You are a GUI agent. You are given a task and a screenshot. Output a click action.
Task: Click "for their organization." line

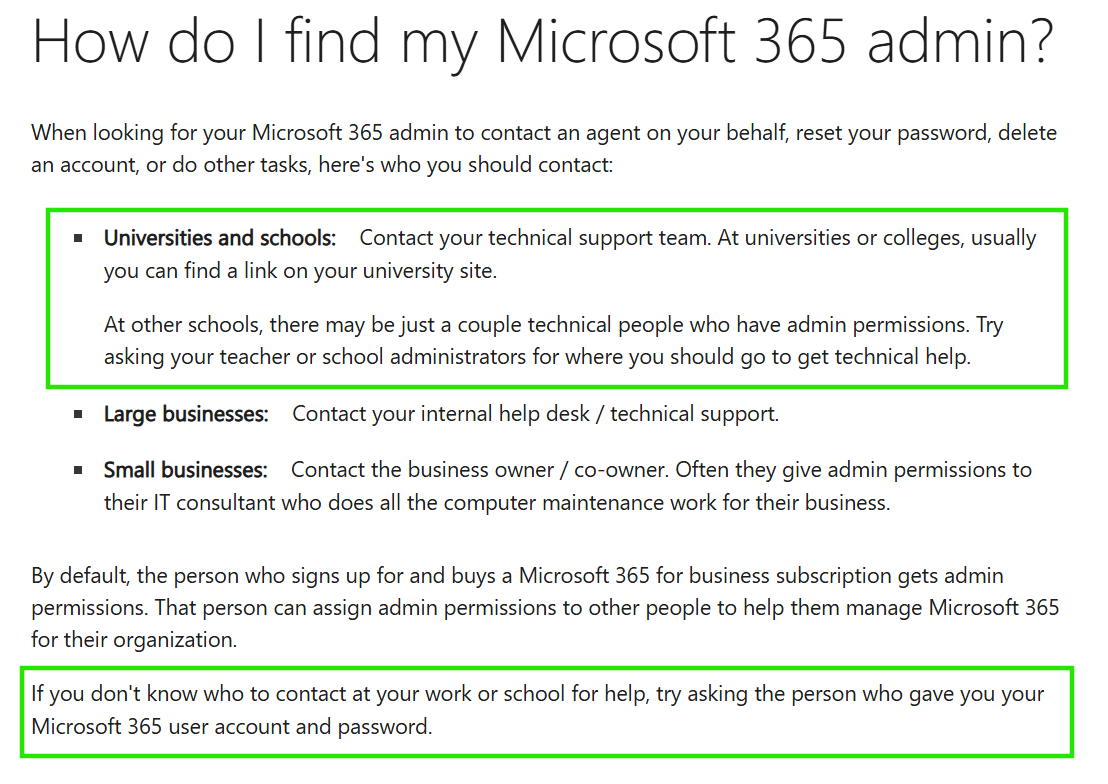pyautogui.click(x=134, y=640)
